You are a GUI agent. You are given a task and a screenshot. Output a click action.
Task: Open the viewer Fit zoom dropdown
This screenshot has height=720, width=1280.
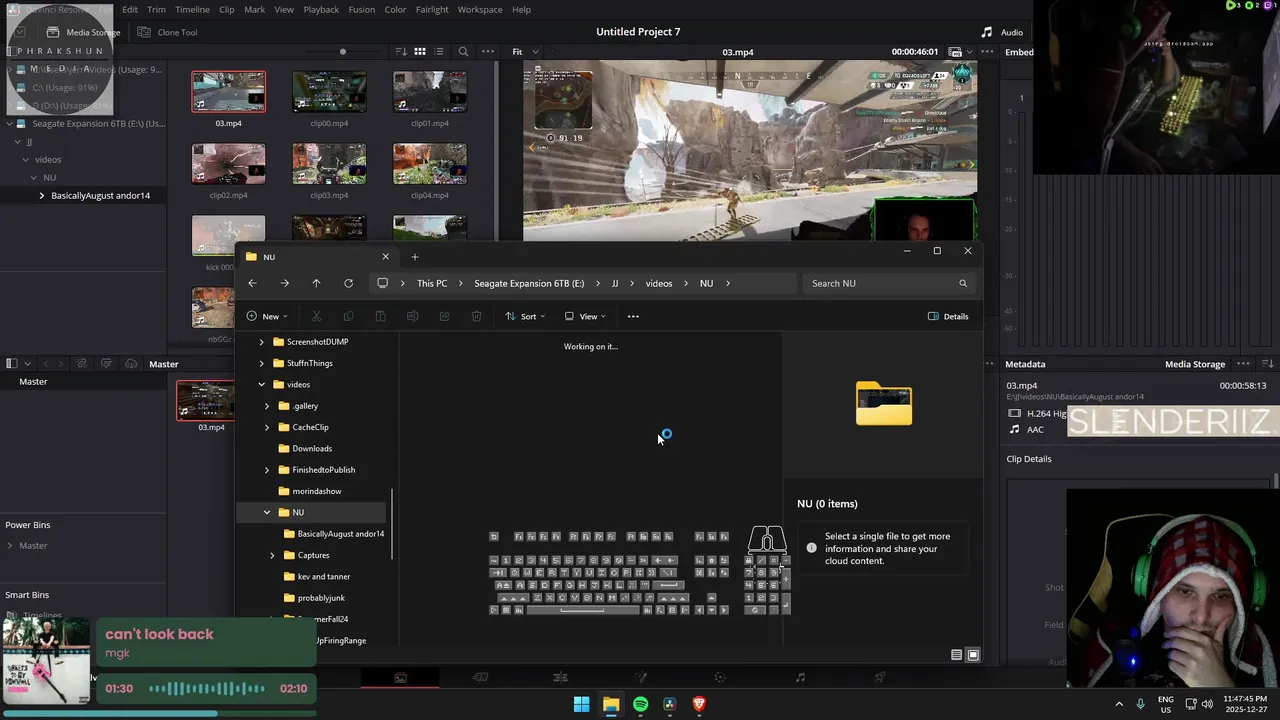[525, 51]
